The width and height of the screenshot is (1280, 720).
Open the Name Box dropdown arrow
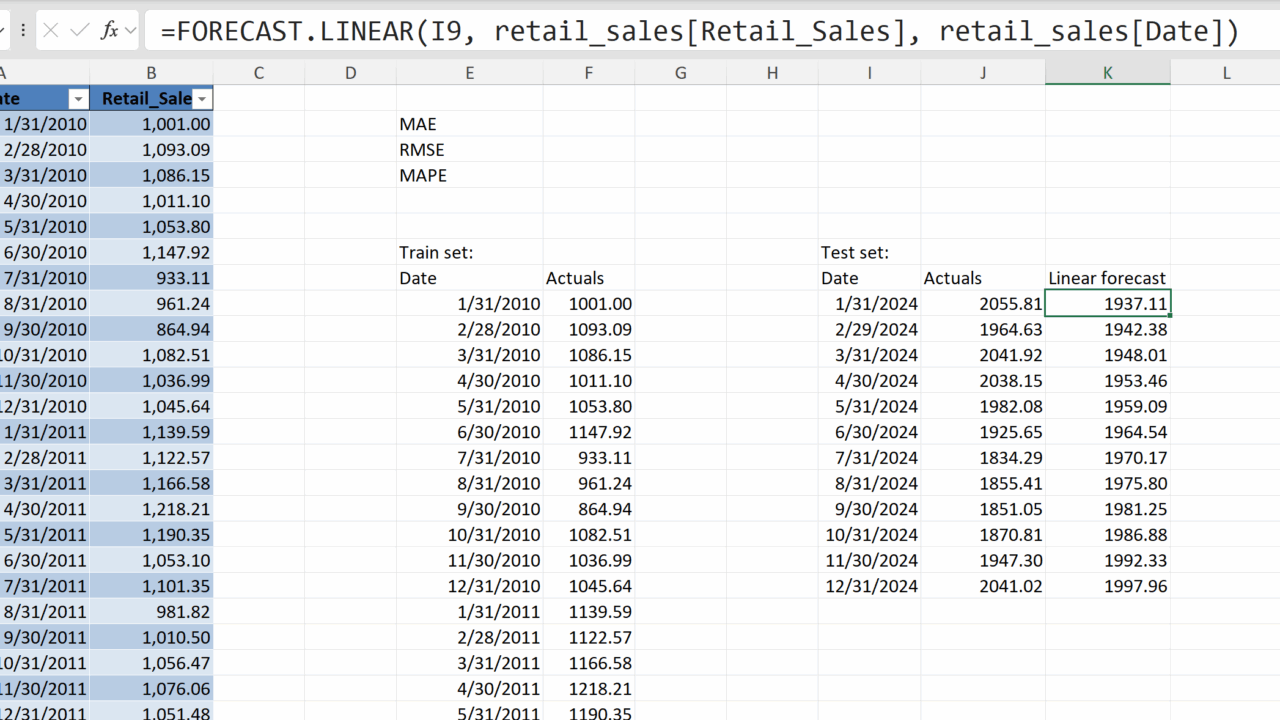click(x=3, y=31)
